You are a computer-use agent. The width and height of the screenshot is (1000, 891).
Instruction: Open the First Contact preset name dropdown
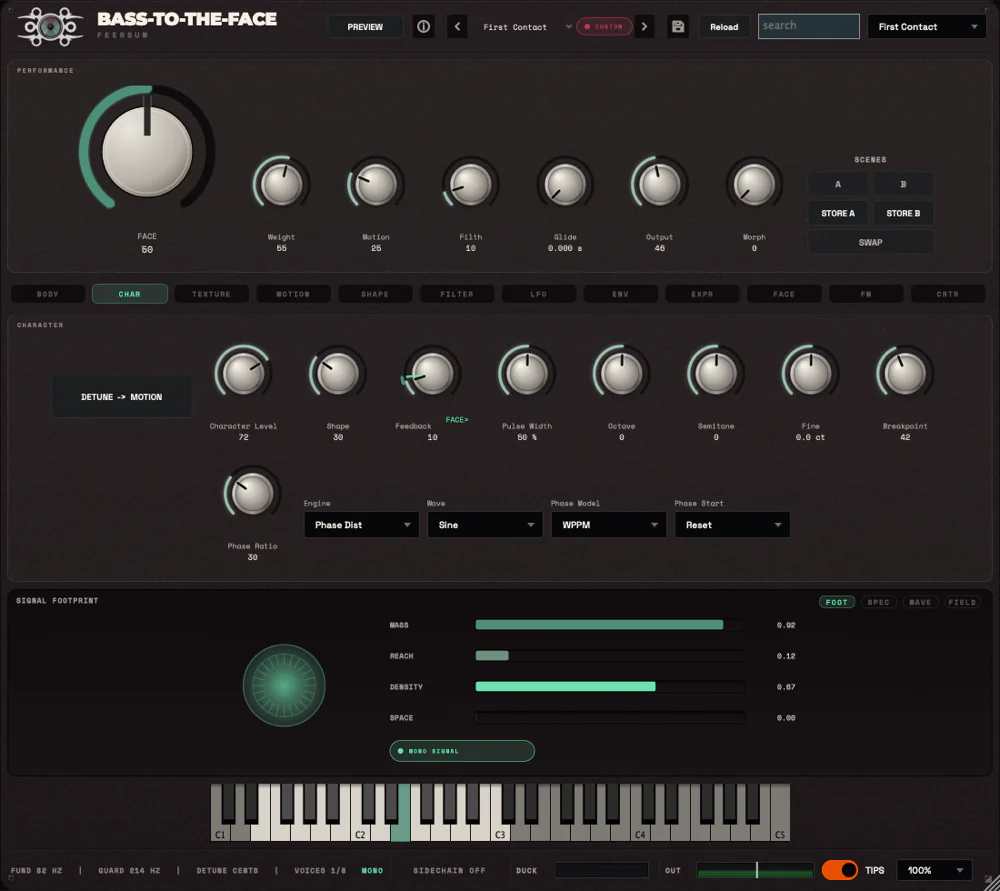coord(526,27)
